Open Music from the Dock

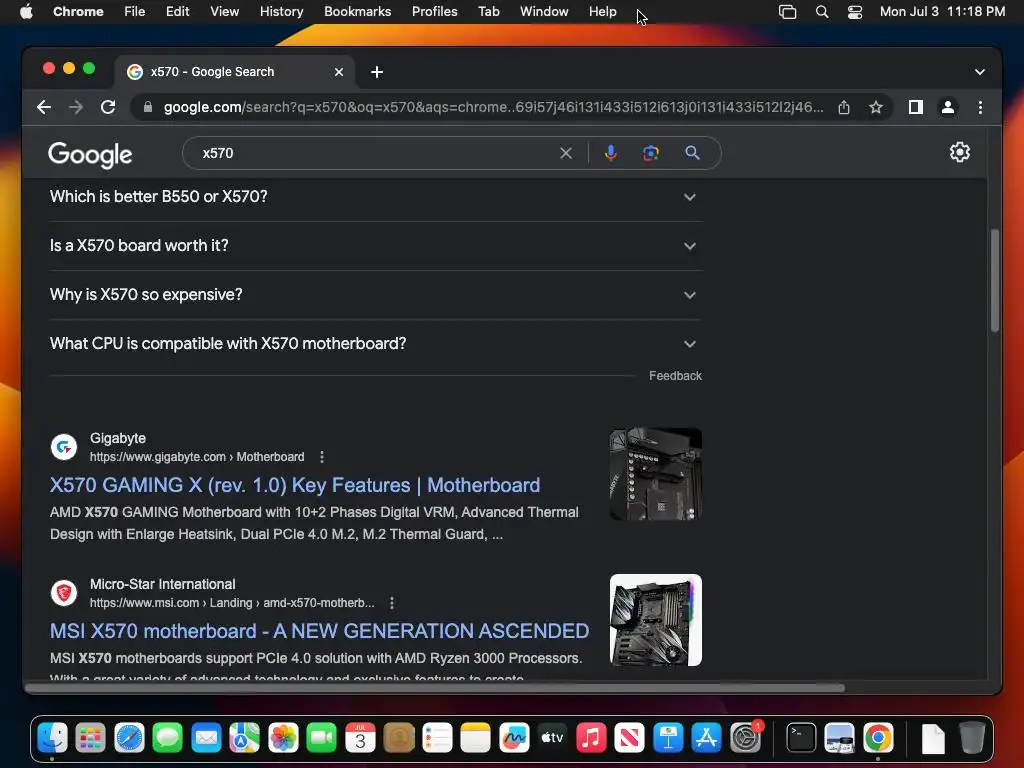(x=591, y=739)
